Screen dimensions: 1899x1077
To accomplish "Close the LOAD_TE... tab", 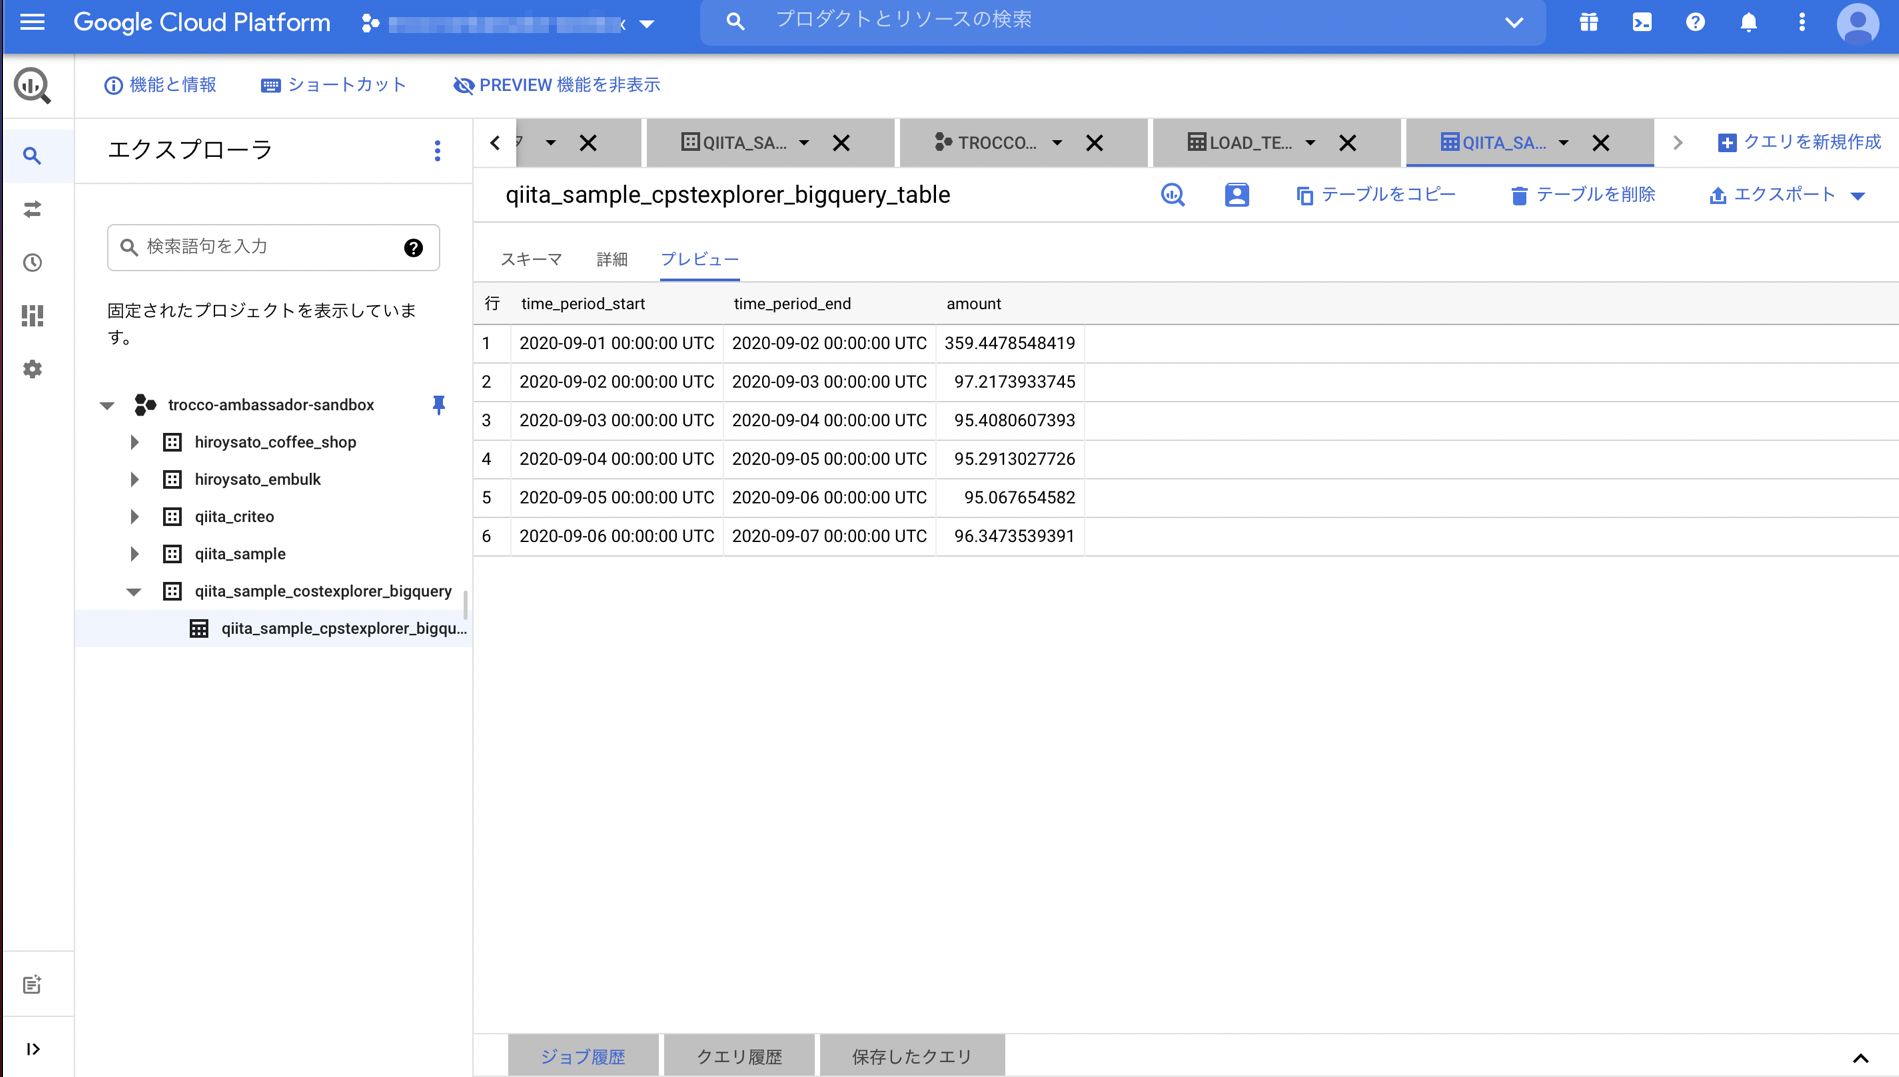I will [1348, 143].
